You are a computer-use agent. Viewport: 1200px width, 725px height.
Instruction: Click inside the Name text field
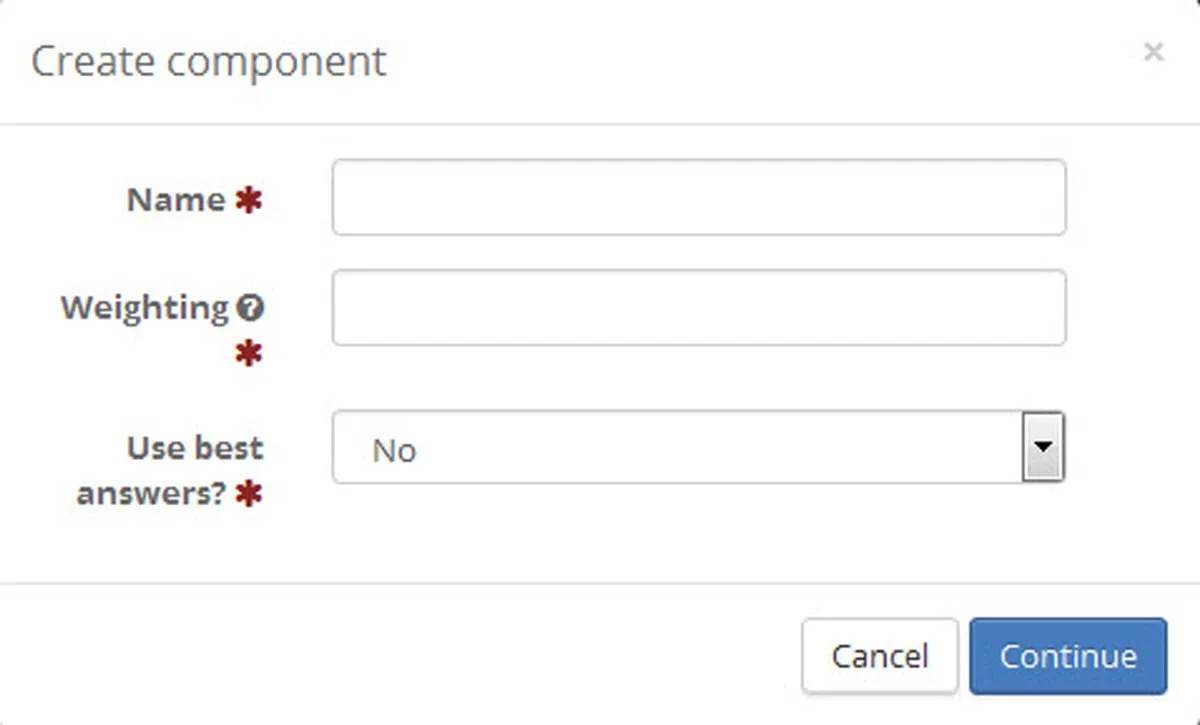pyautogui.click(x=698, y=198)
